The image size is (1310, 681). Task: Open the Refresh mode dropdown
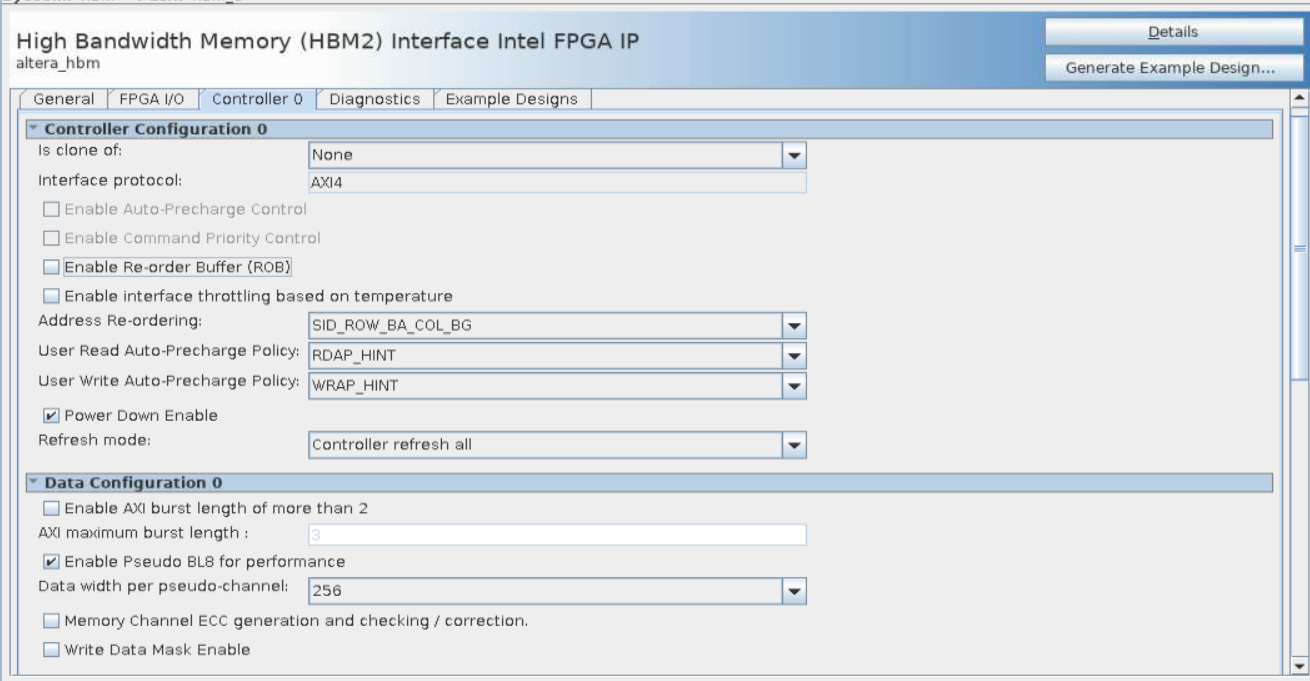point(794,445)
